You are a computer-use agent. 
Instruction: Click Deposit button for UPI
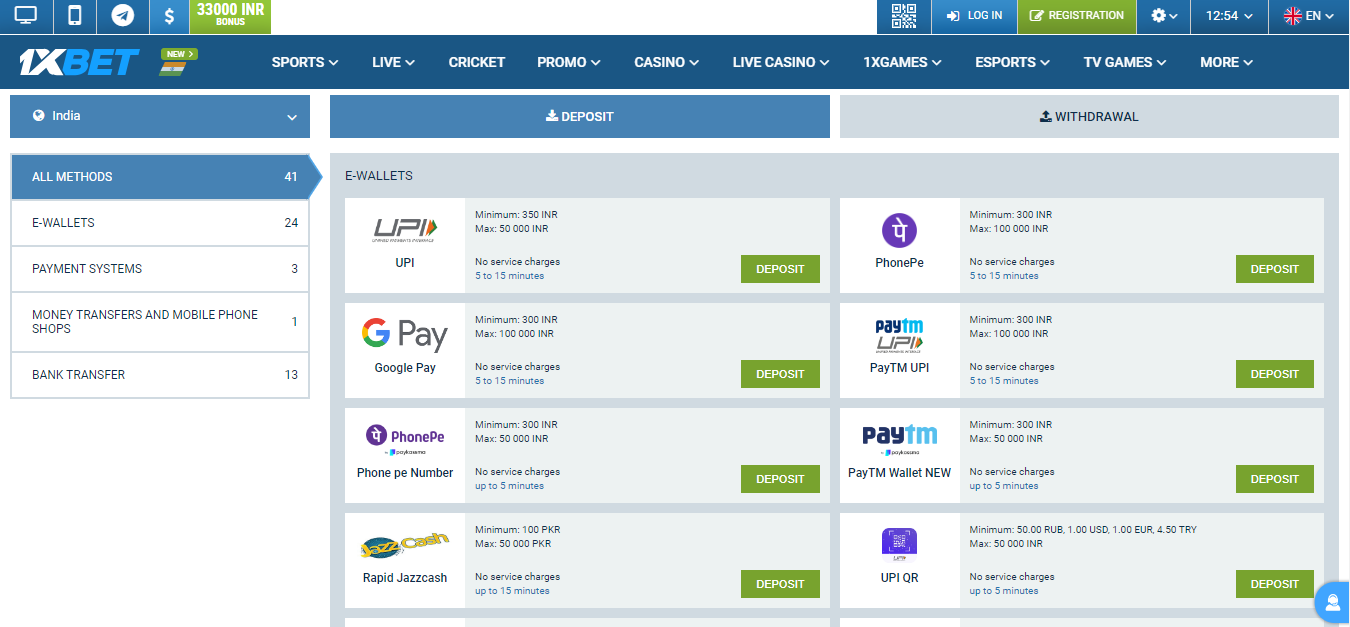(780, 269)
